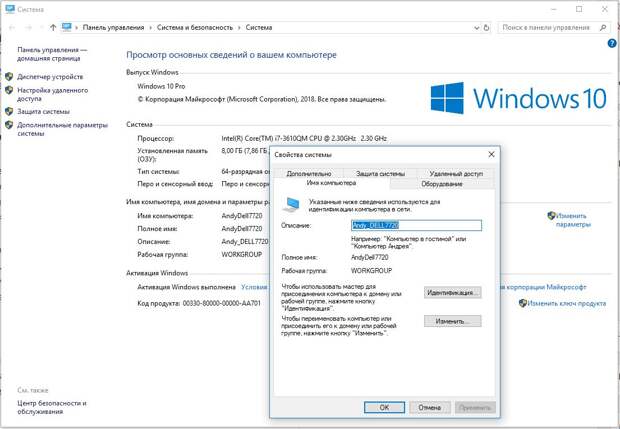Click the Windows 10 Pro edition text

[161, 86]
